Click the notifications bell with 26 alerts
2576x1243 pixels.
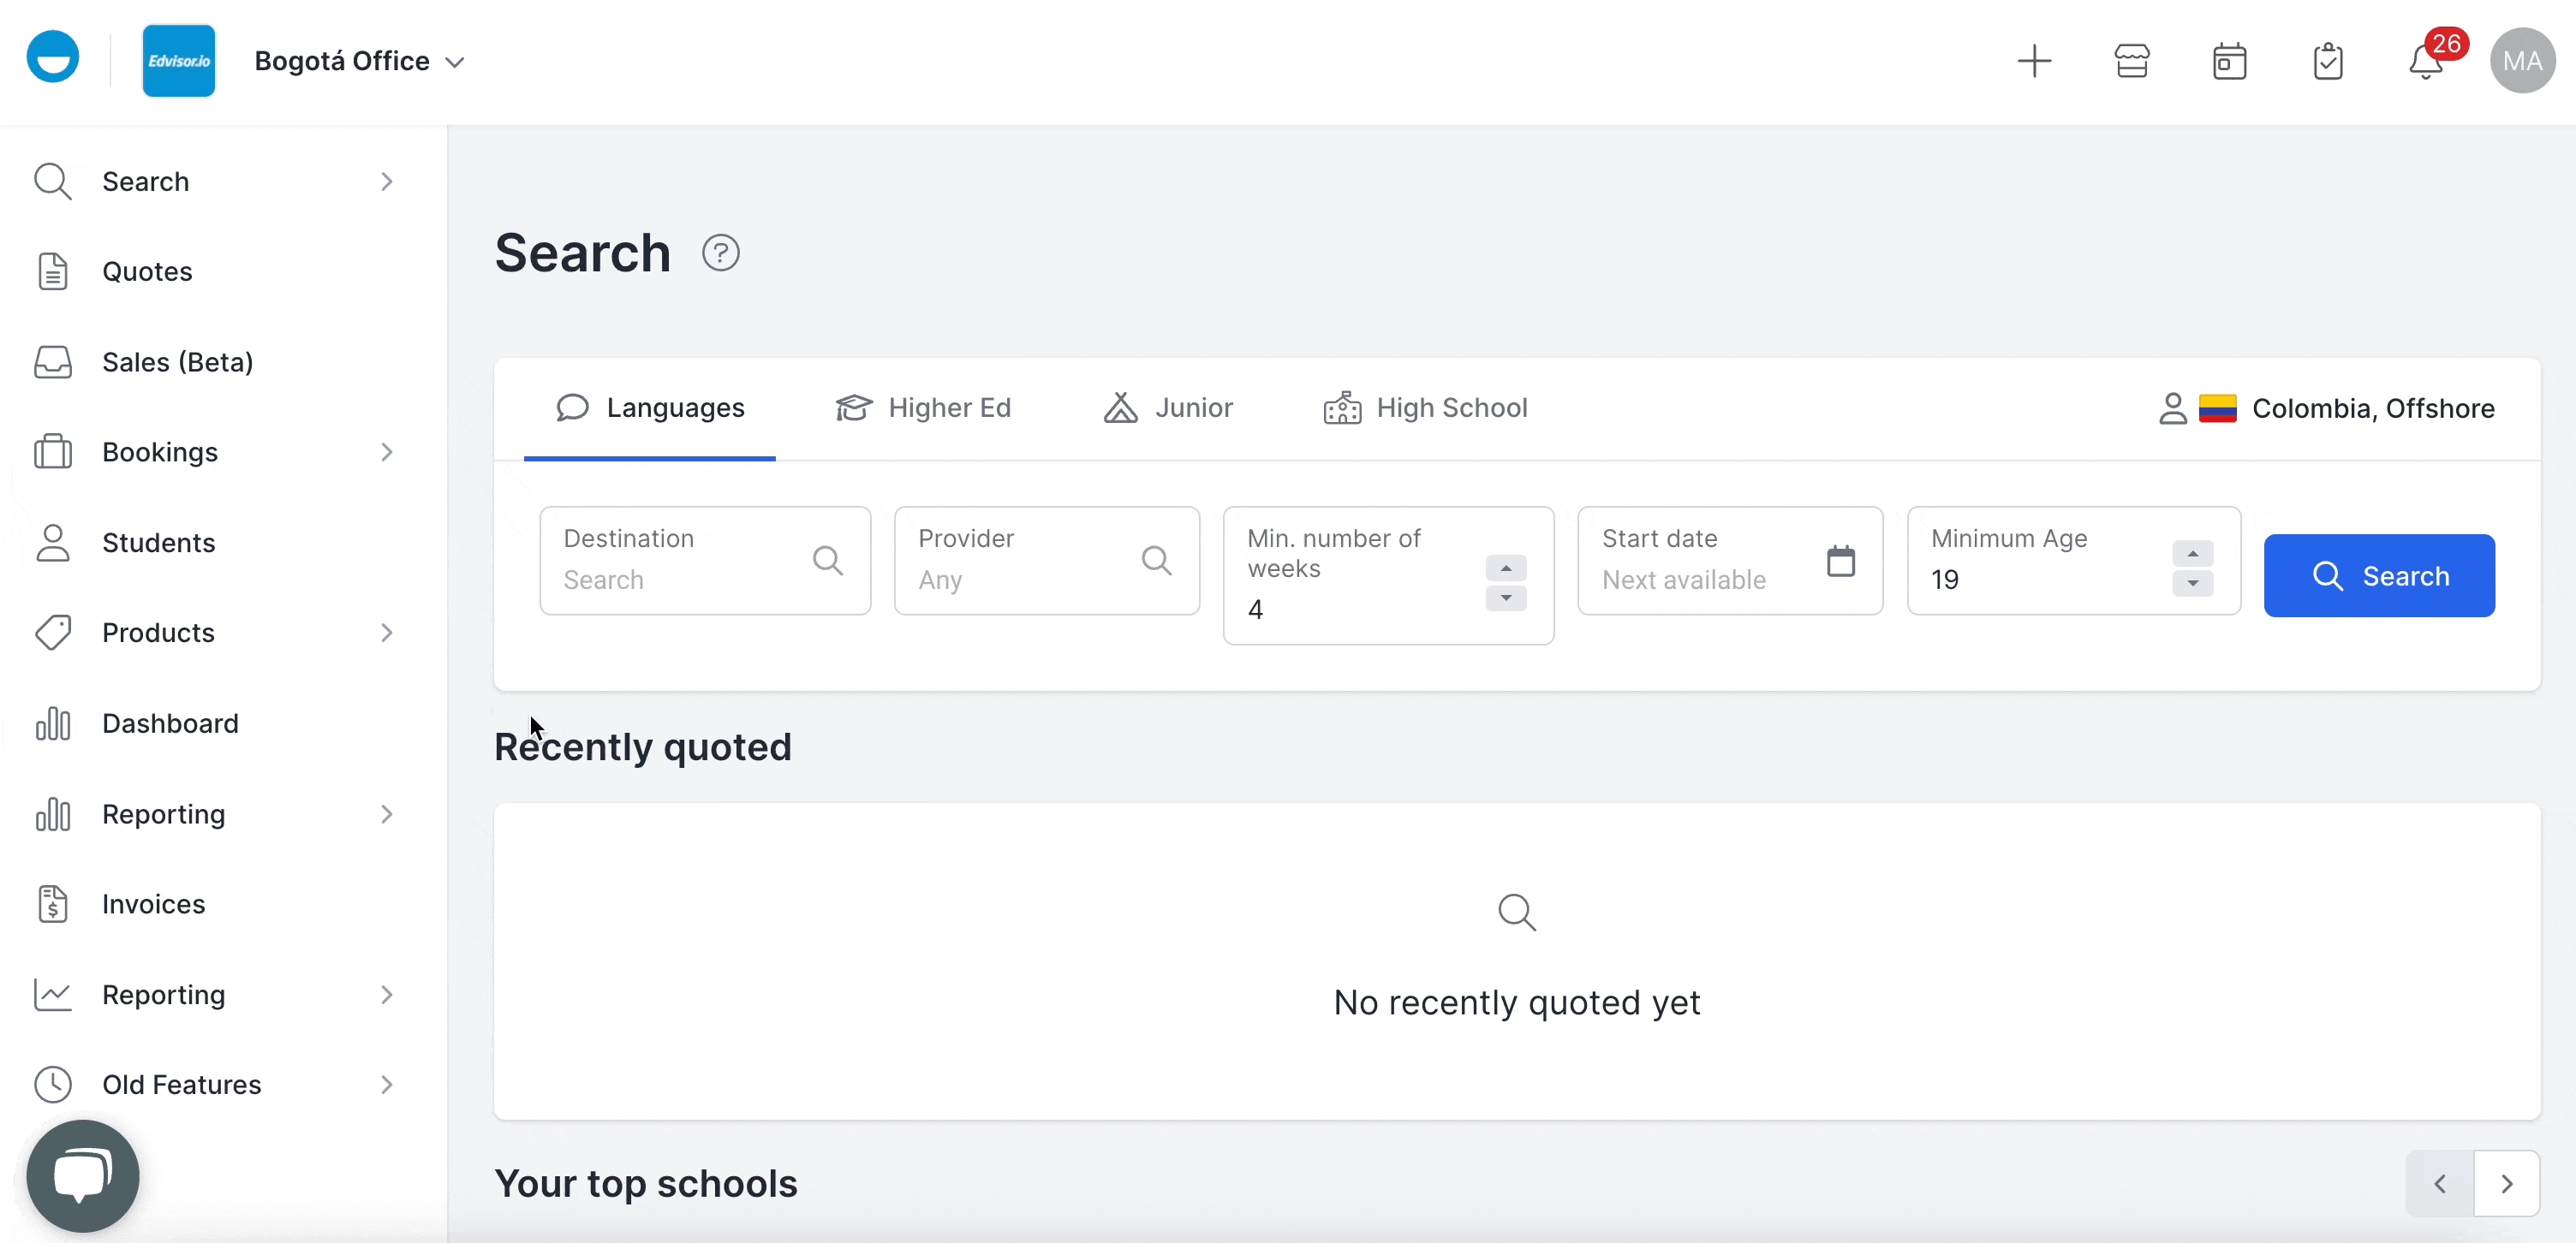coord(2424,60)
